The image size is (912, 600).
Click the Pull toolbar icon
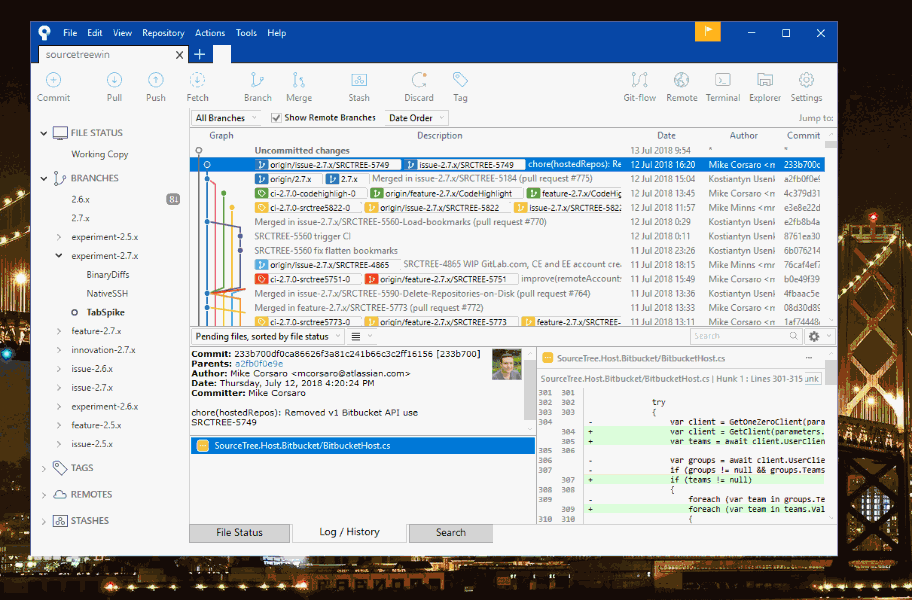(x=114, y=81)
